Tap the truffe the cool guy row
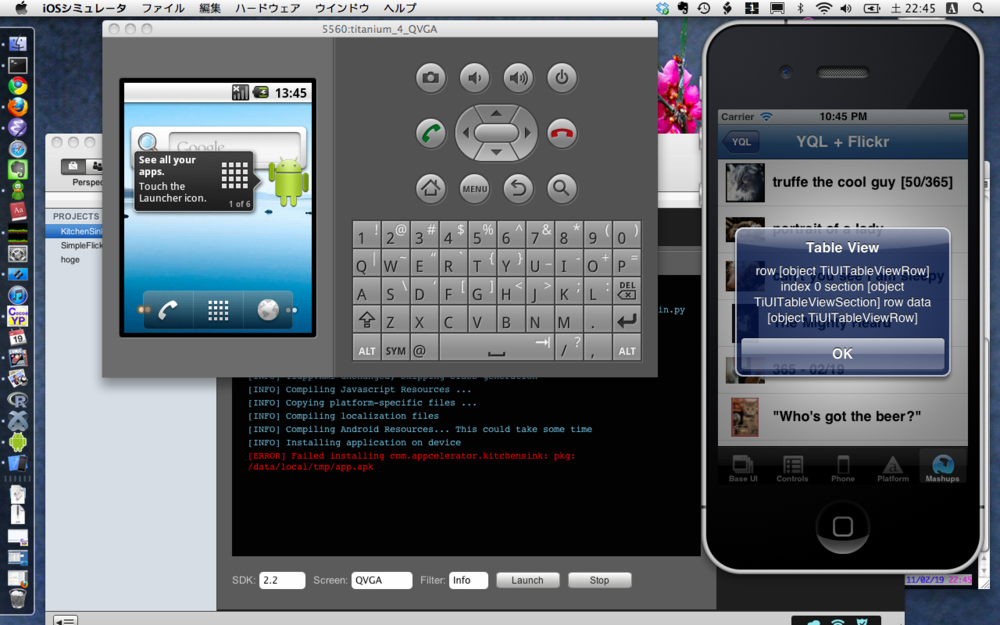This screenshot has height=625, width=1000. coord(842,182)
